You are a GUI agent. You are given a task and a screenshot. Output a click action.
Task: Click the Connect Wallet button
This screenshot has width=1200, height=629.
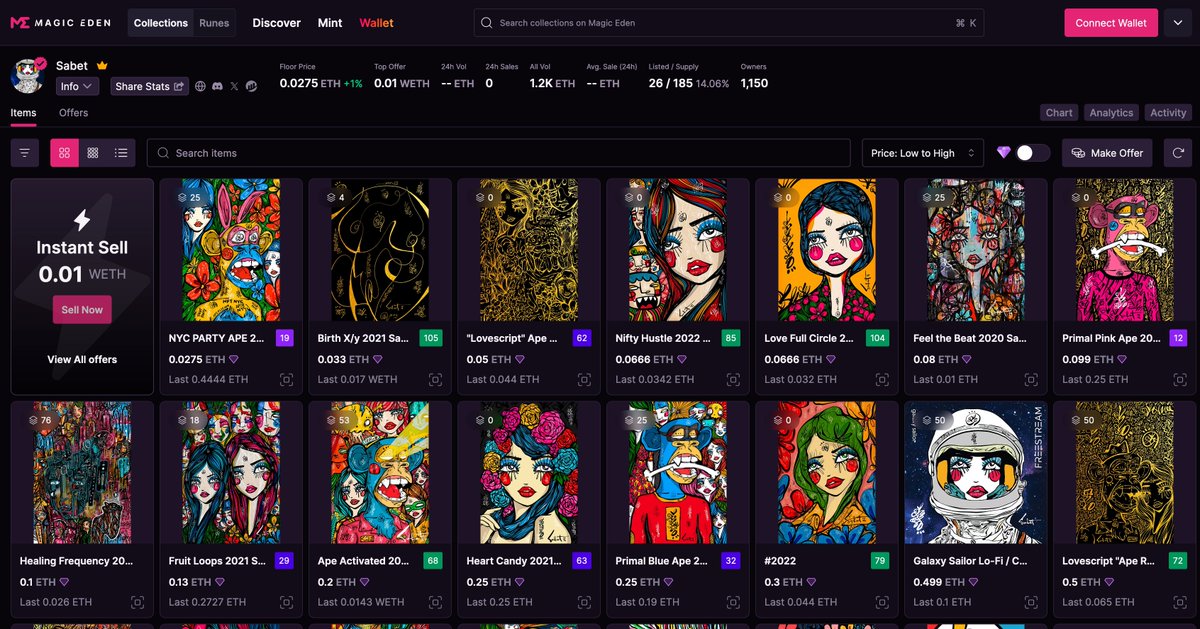1111,22
